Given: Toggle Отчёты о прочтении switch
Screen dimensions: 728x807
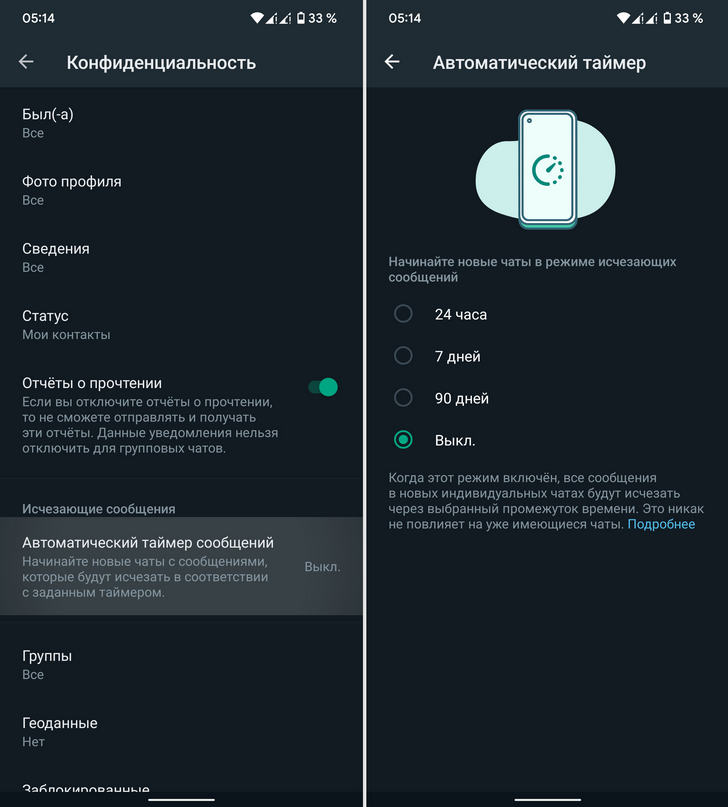Looking at the screenshot, I should (323, 387).
